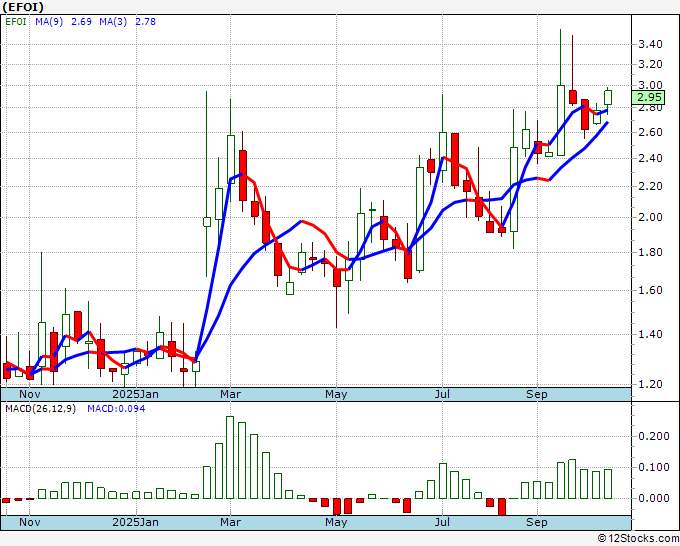Click the 0.000 MACD axis label
Screen dimensions: 680x546
tap(652, 498)
